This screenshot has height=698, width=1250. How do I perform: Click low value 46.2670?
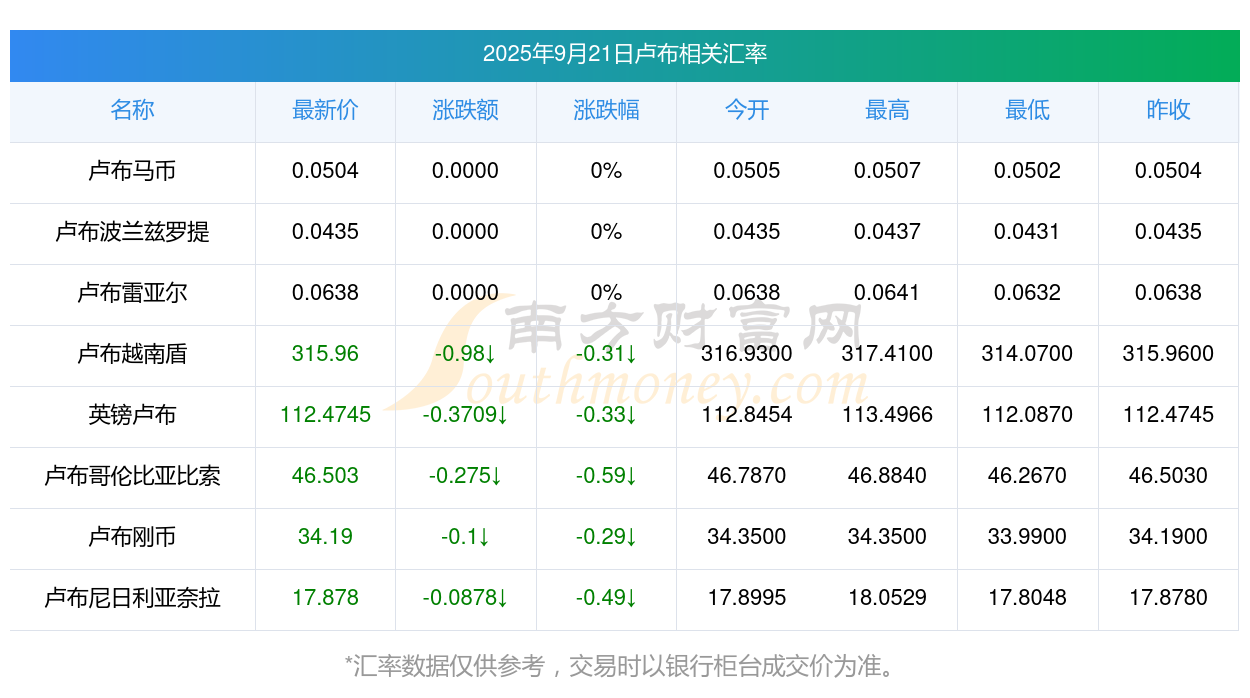pos(1028,476)
